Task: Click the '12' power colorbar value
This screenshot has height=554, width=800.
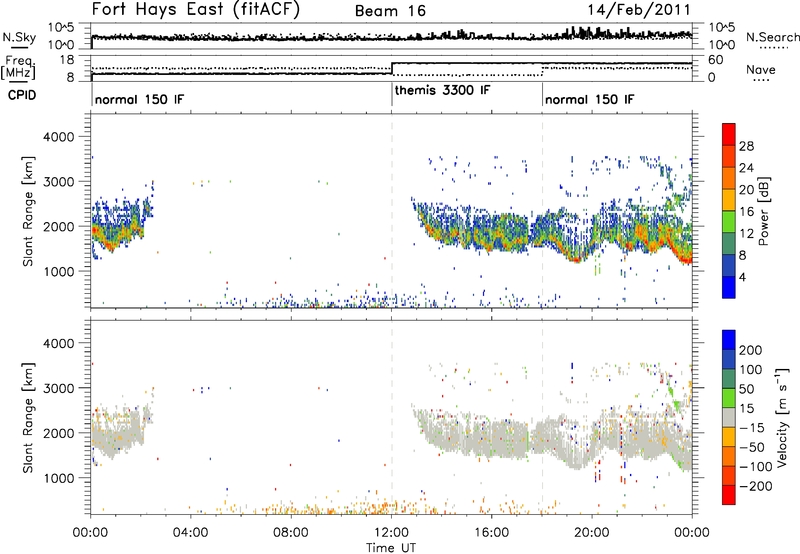Action: tap(746, 234)
